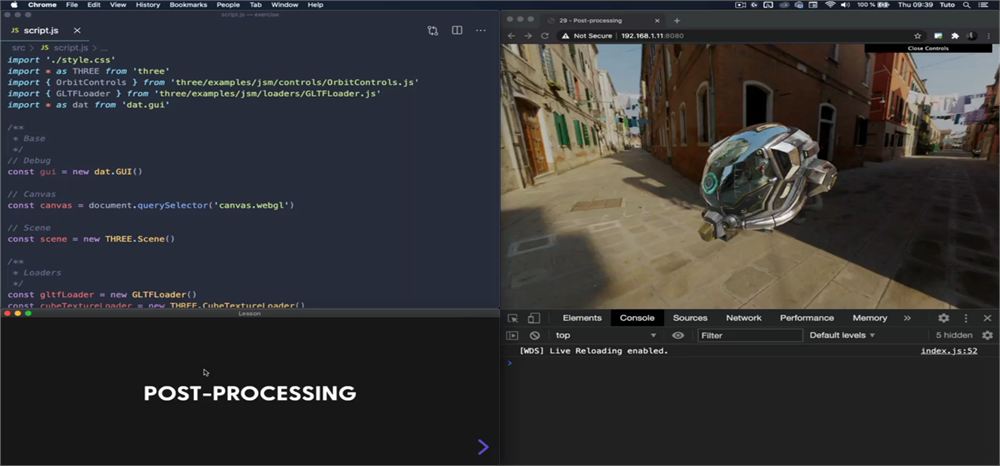Open the Network tab
This screenshot has width=1000, height=466.
pos(744,318)
